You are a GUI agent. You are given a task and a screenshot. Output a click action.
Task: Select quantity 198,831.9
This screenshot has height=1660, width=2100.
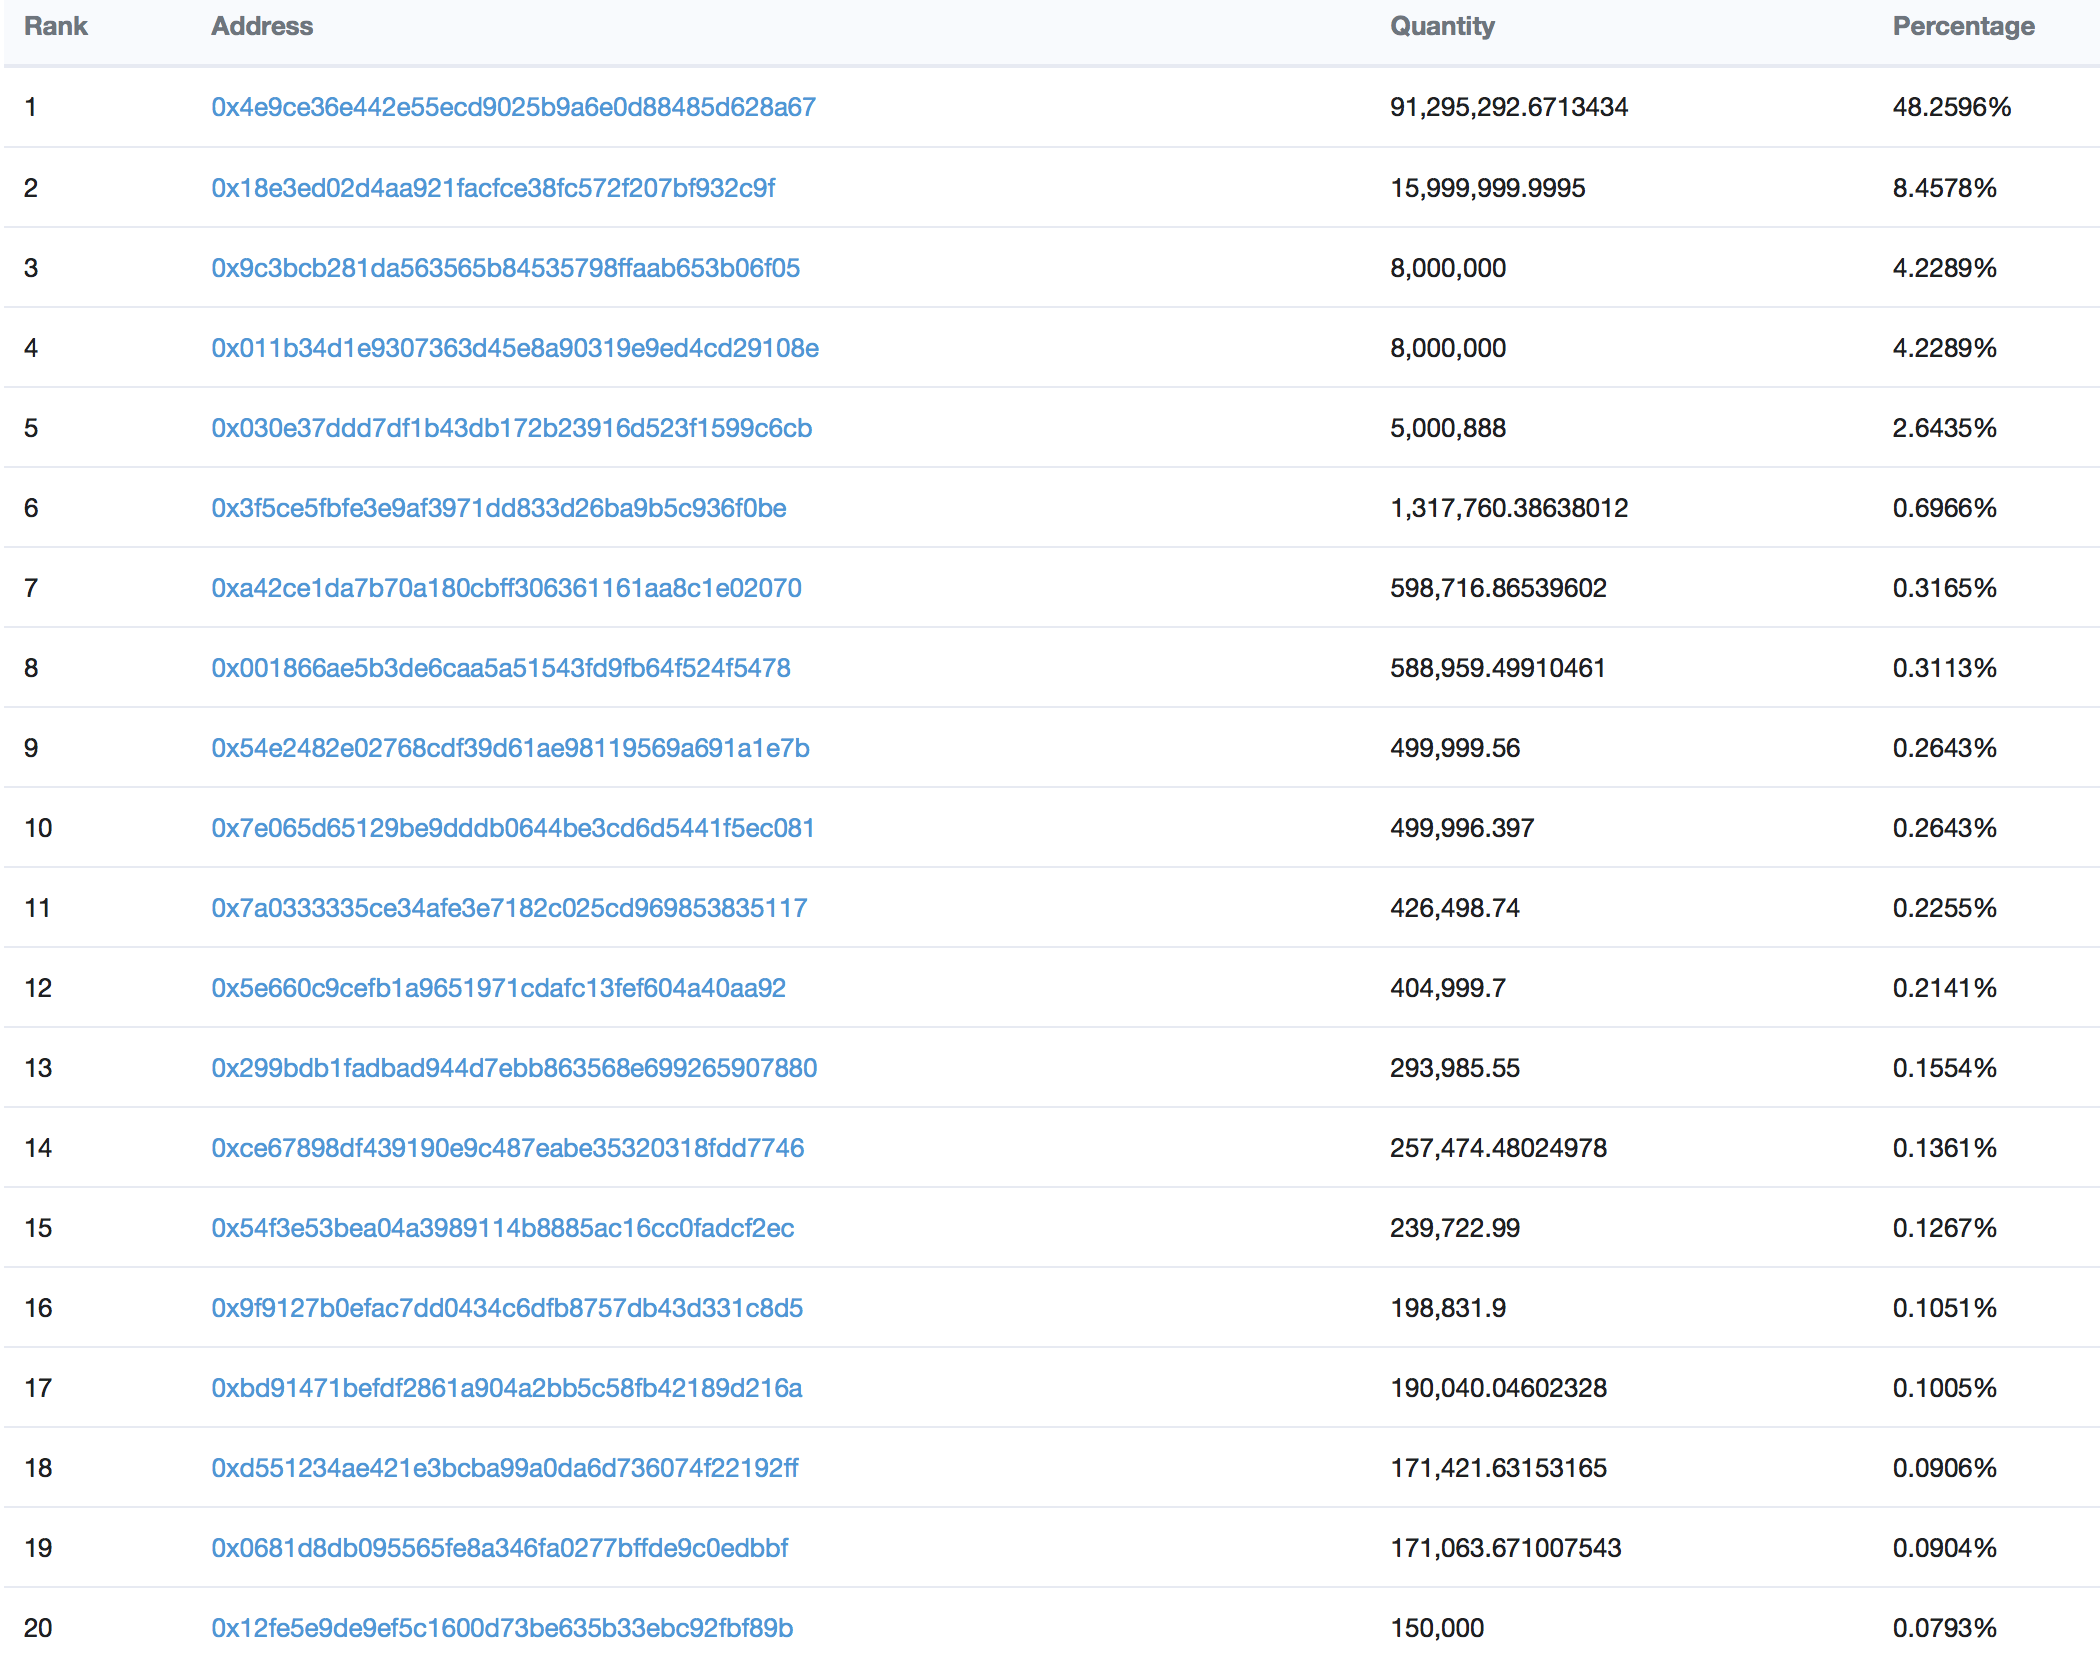1448,1308
